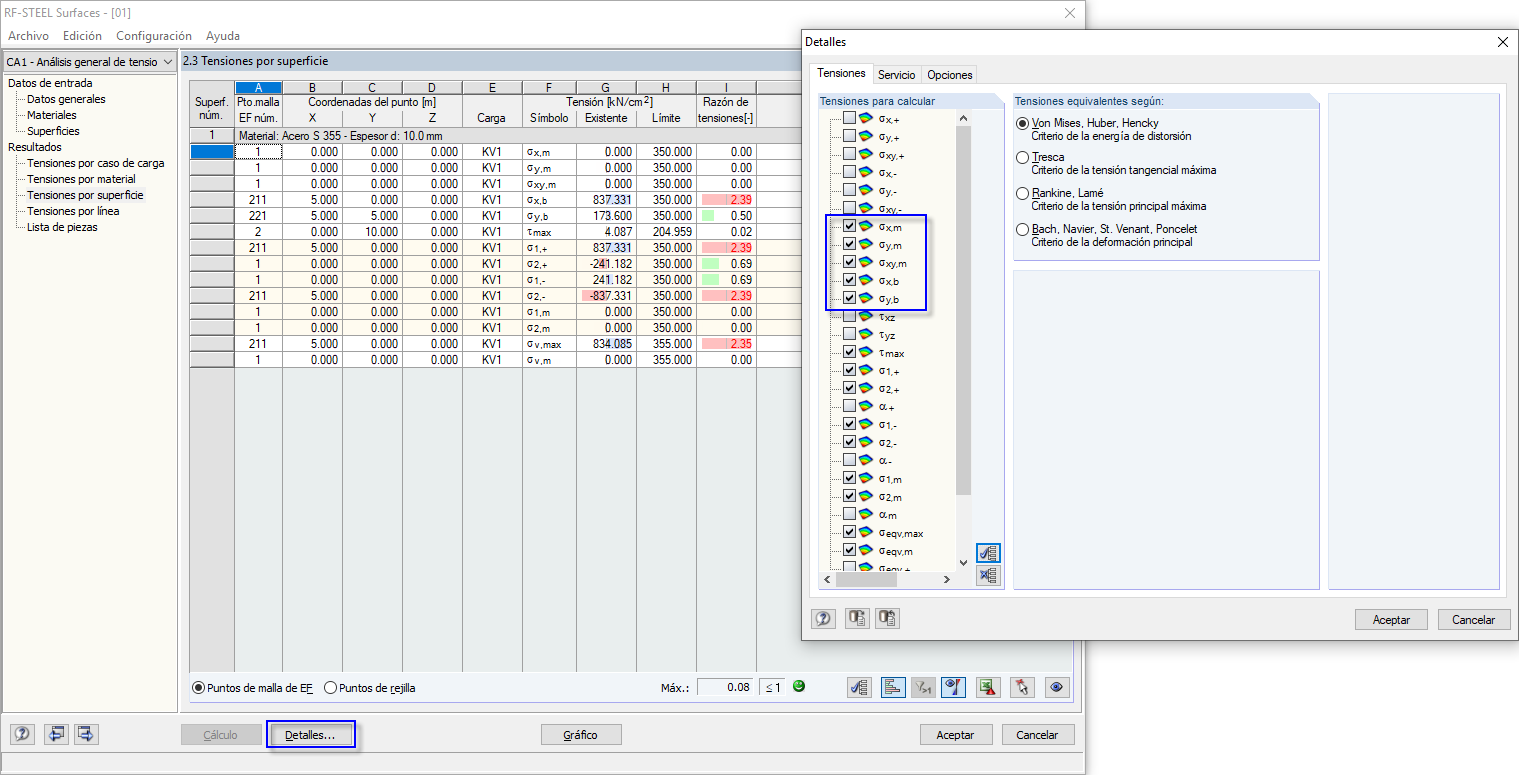Click the filter ratios greater than 1 icon

click(924, 687)
